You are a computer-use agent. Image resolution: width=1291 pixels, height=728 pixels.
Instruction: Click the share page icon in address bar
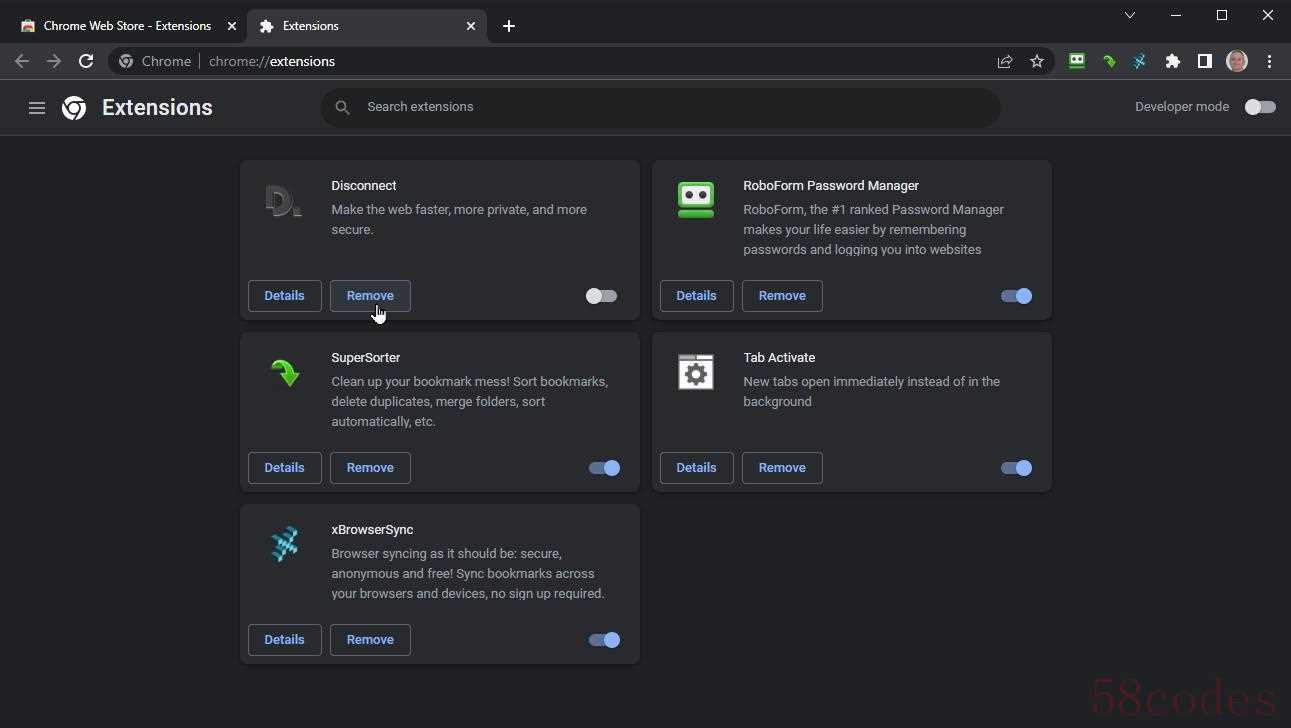(x=1005, y=61)
